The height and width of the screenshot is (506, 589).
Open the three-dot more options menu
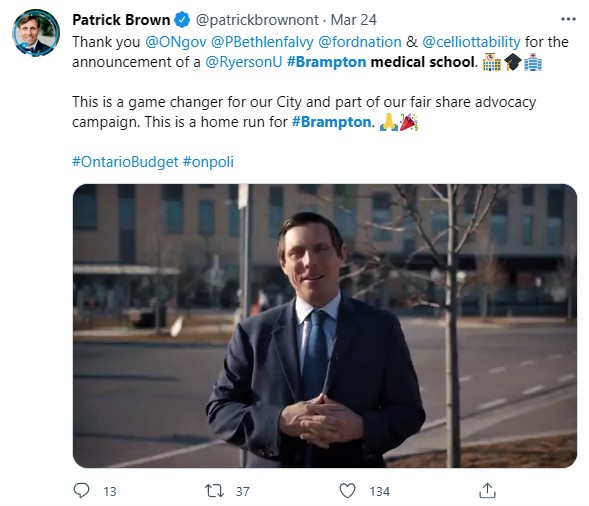point(568,19)
